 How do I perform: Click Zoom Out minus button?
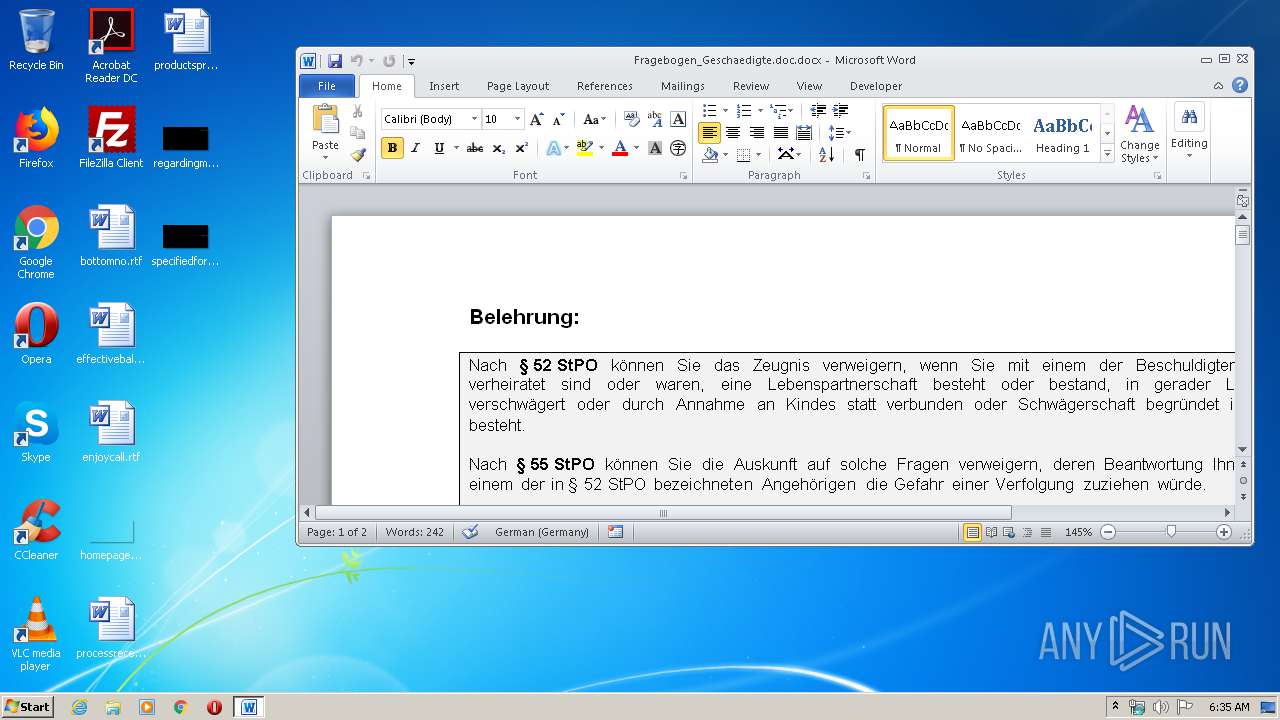pyautogui.click(x=1108, y=532)
